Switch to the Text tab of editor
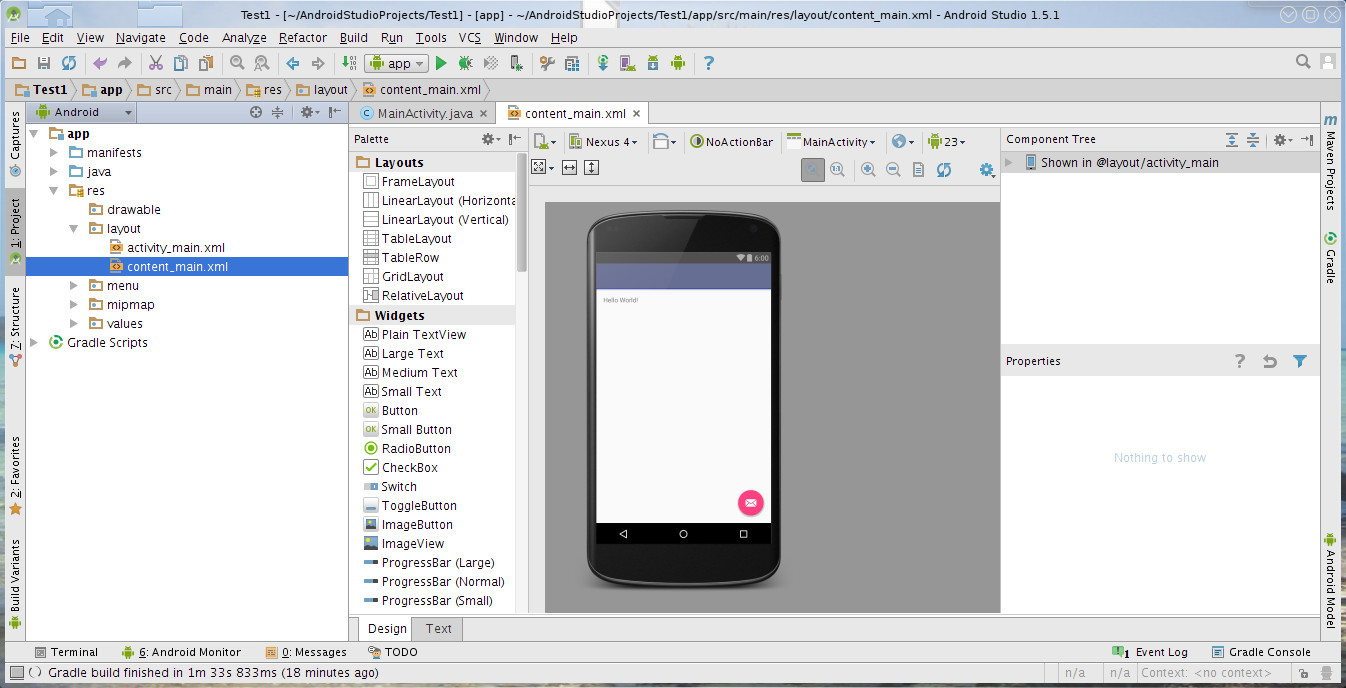The height and width of the screenshot is (688, 1346). 438,629
